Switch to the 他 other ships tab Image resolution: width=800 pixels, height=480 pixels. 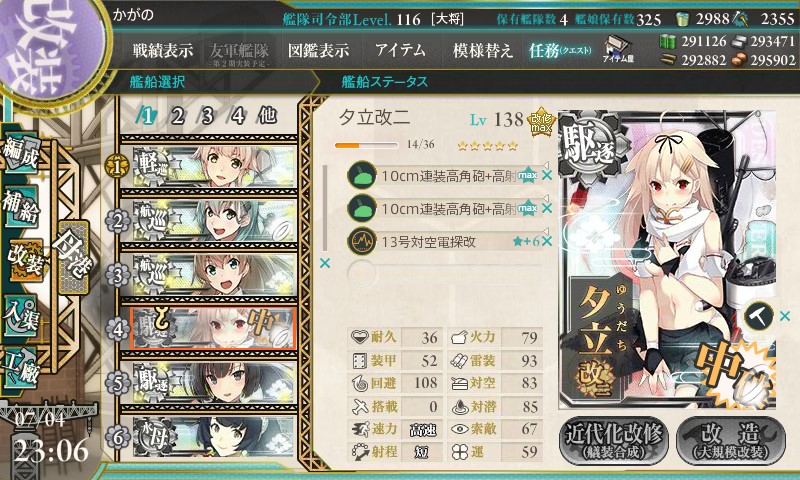(x=267, y=116)
